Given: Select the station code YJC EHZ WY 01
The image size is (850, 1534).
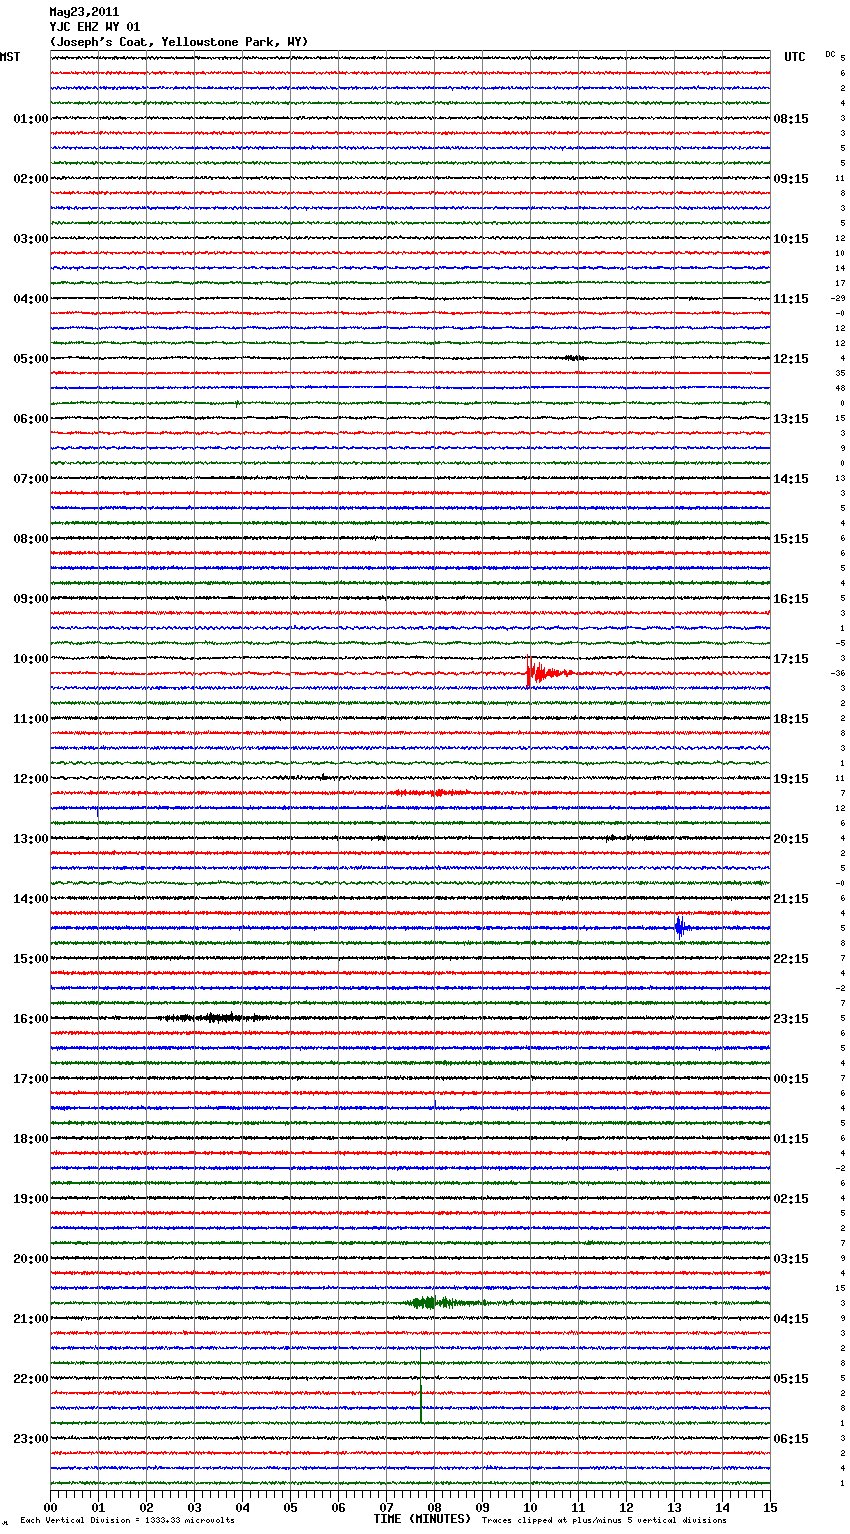Looking at the screenshot, I should coord(95,27).
